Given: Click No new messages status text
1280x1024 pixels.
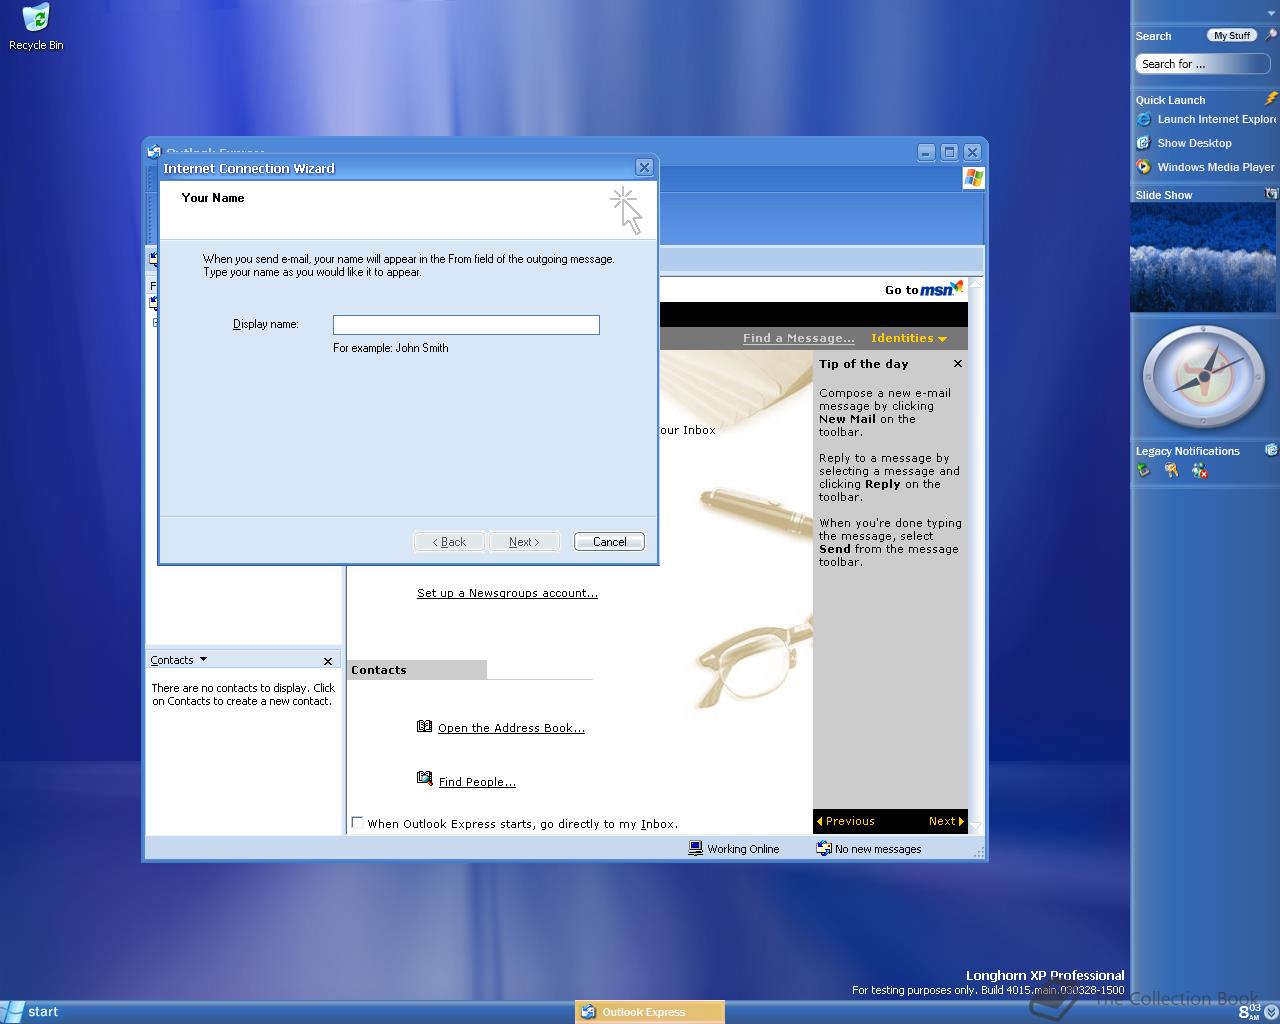Looking at the screenshot, I should click(878, 849).
